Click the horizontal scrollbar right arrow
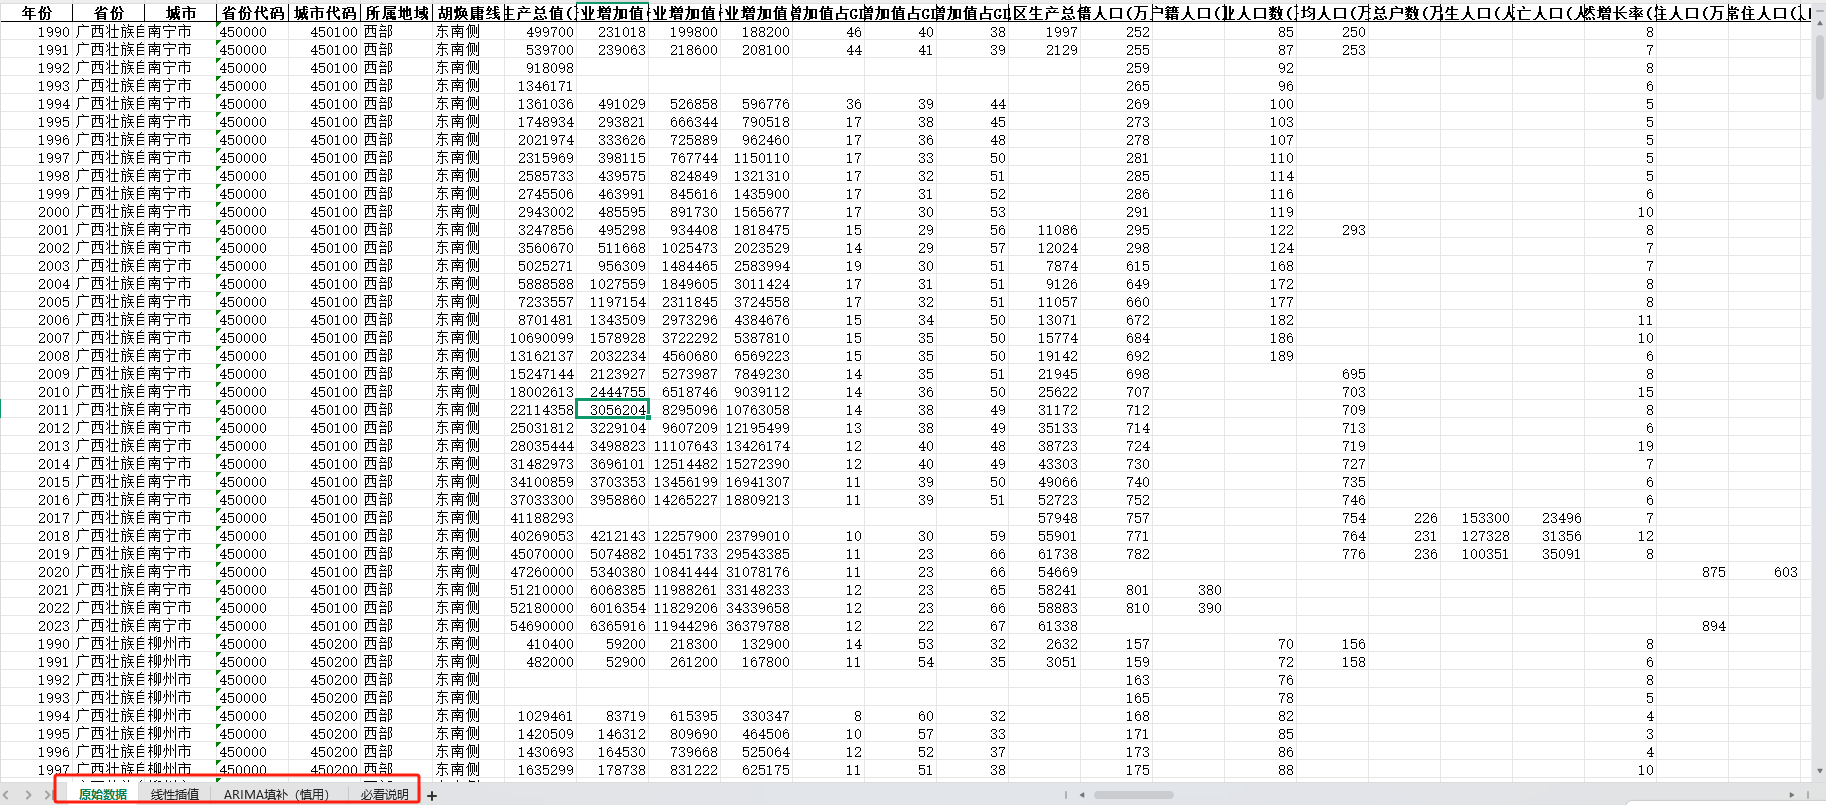This screenshot has height=805, width=1826. pyautogui.click(x=1791, y=795)
